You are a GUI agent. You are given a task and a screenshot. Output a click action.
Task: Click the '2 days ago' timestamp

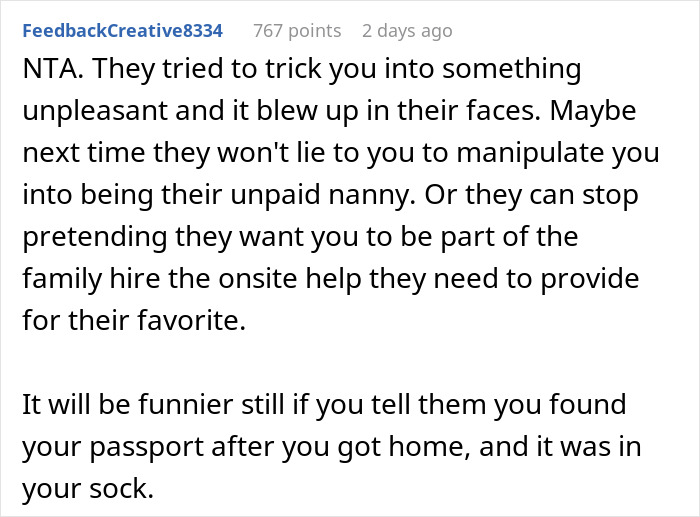tap(407, 31)
